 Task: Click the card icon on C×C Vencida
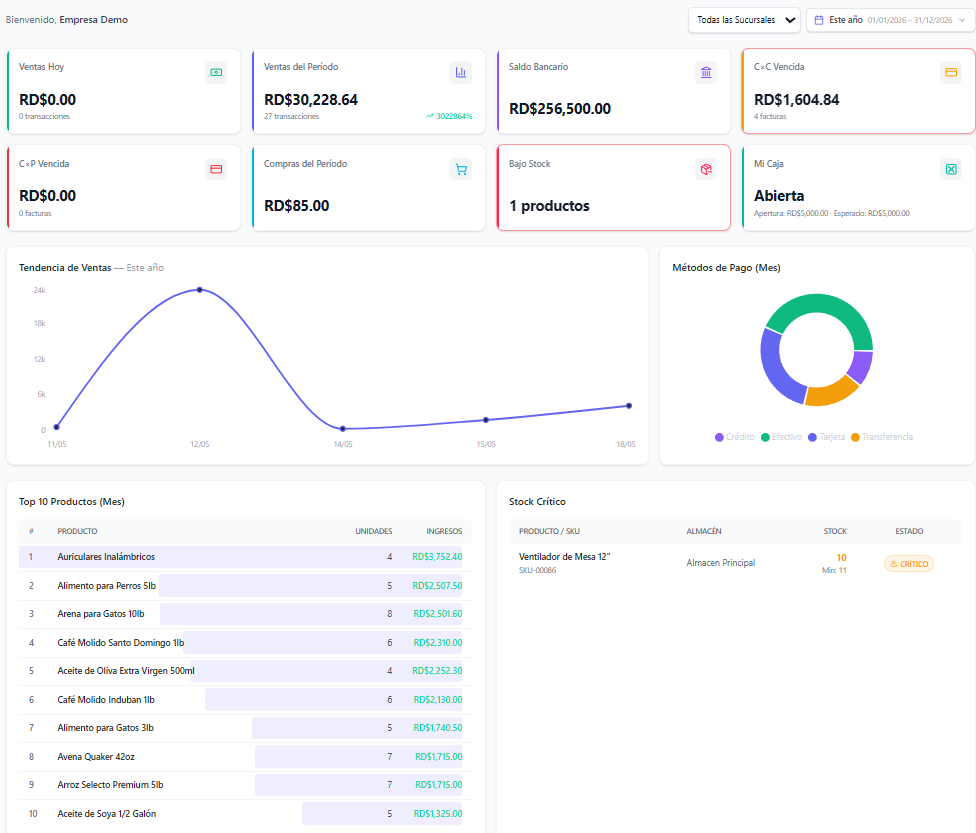click(x=950, y=72)
